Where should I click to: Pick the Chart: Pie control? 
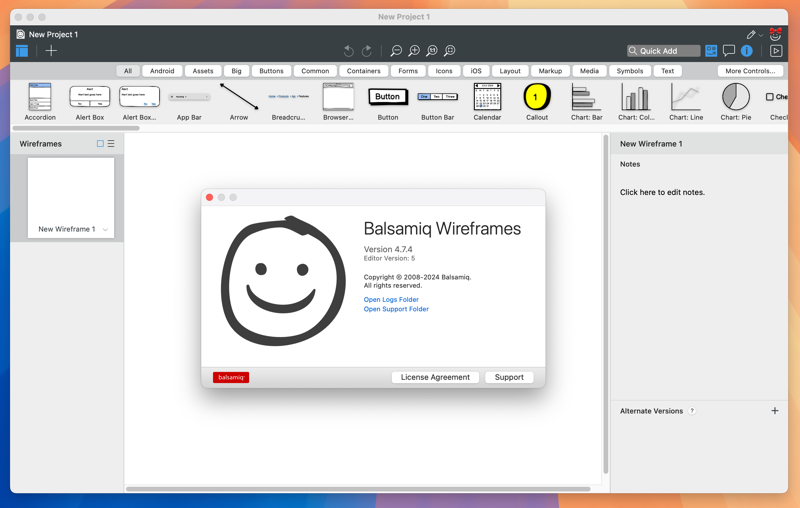coord(736,101)
